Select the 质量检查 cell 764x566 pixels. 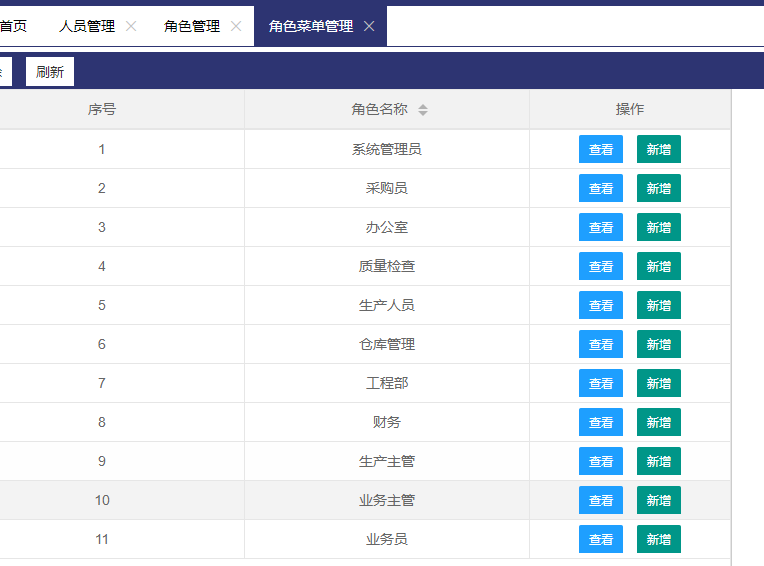tap(387, 266)
